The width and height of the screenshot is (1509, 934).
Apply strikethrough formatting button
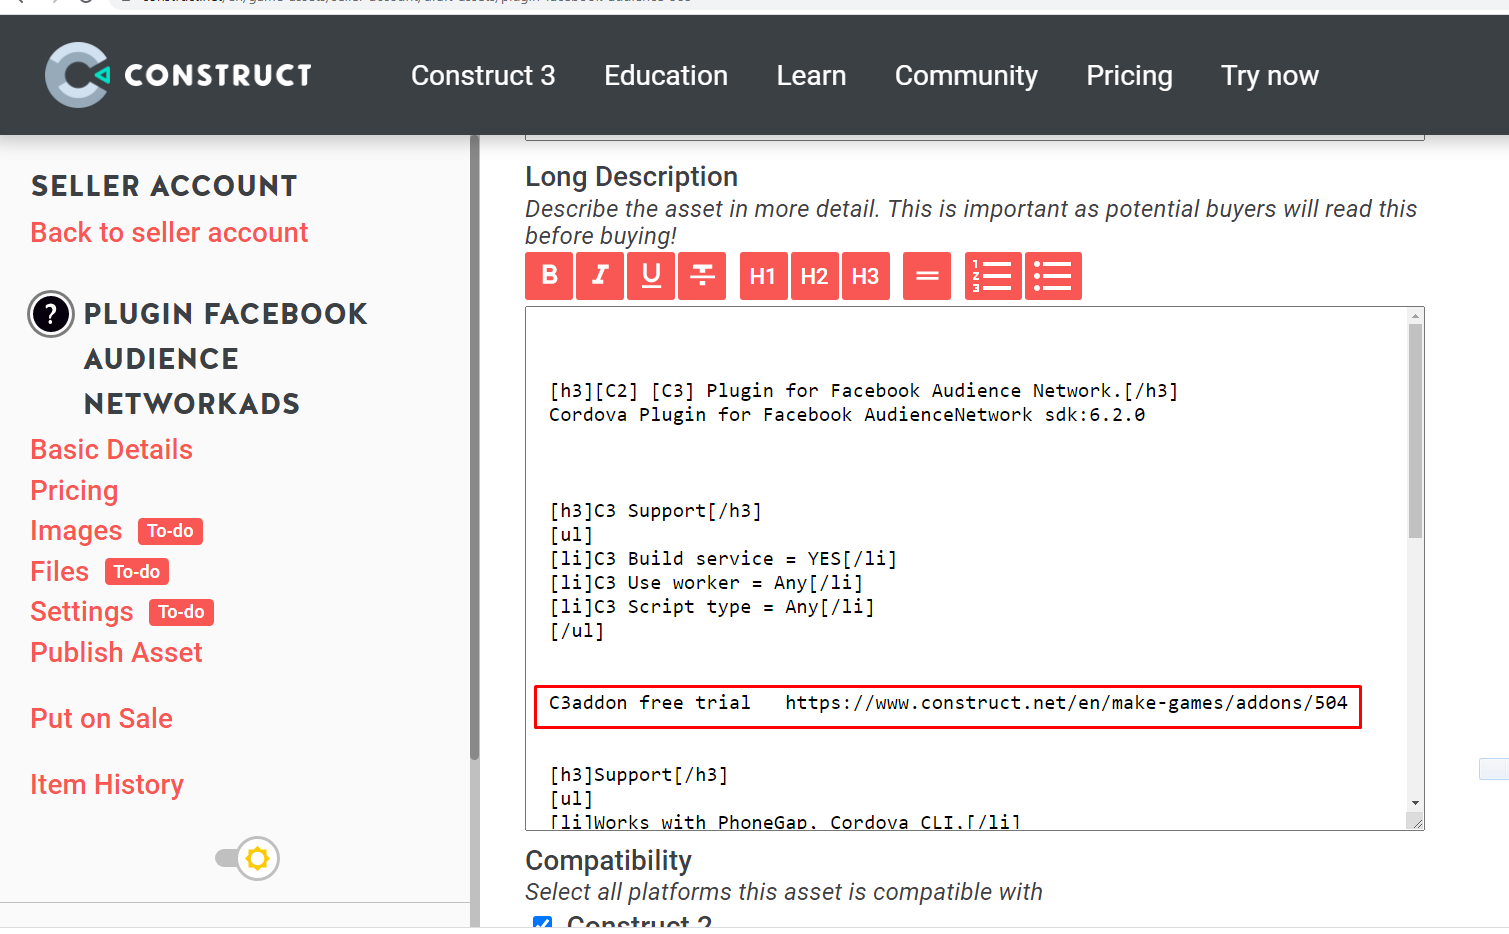point(702,276)
